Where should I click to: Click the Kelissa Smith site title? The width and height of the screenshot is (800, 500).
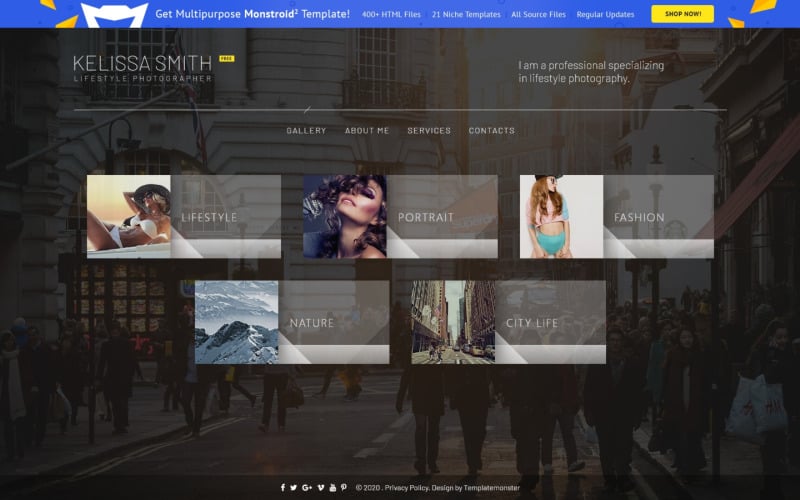click(x=143, y=64)
